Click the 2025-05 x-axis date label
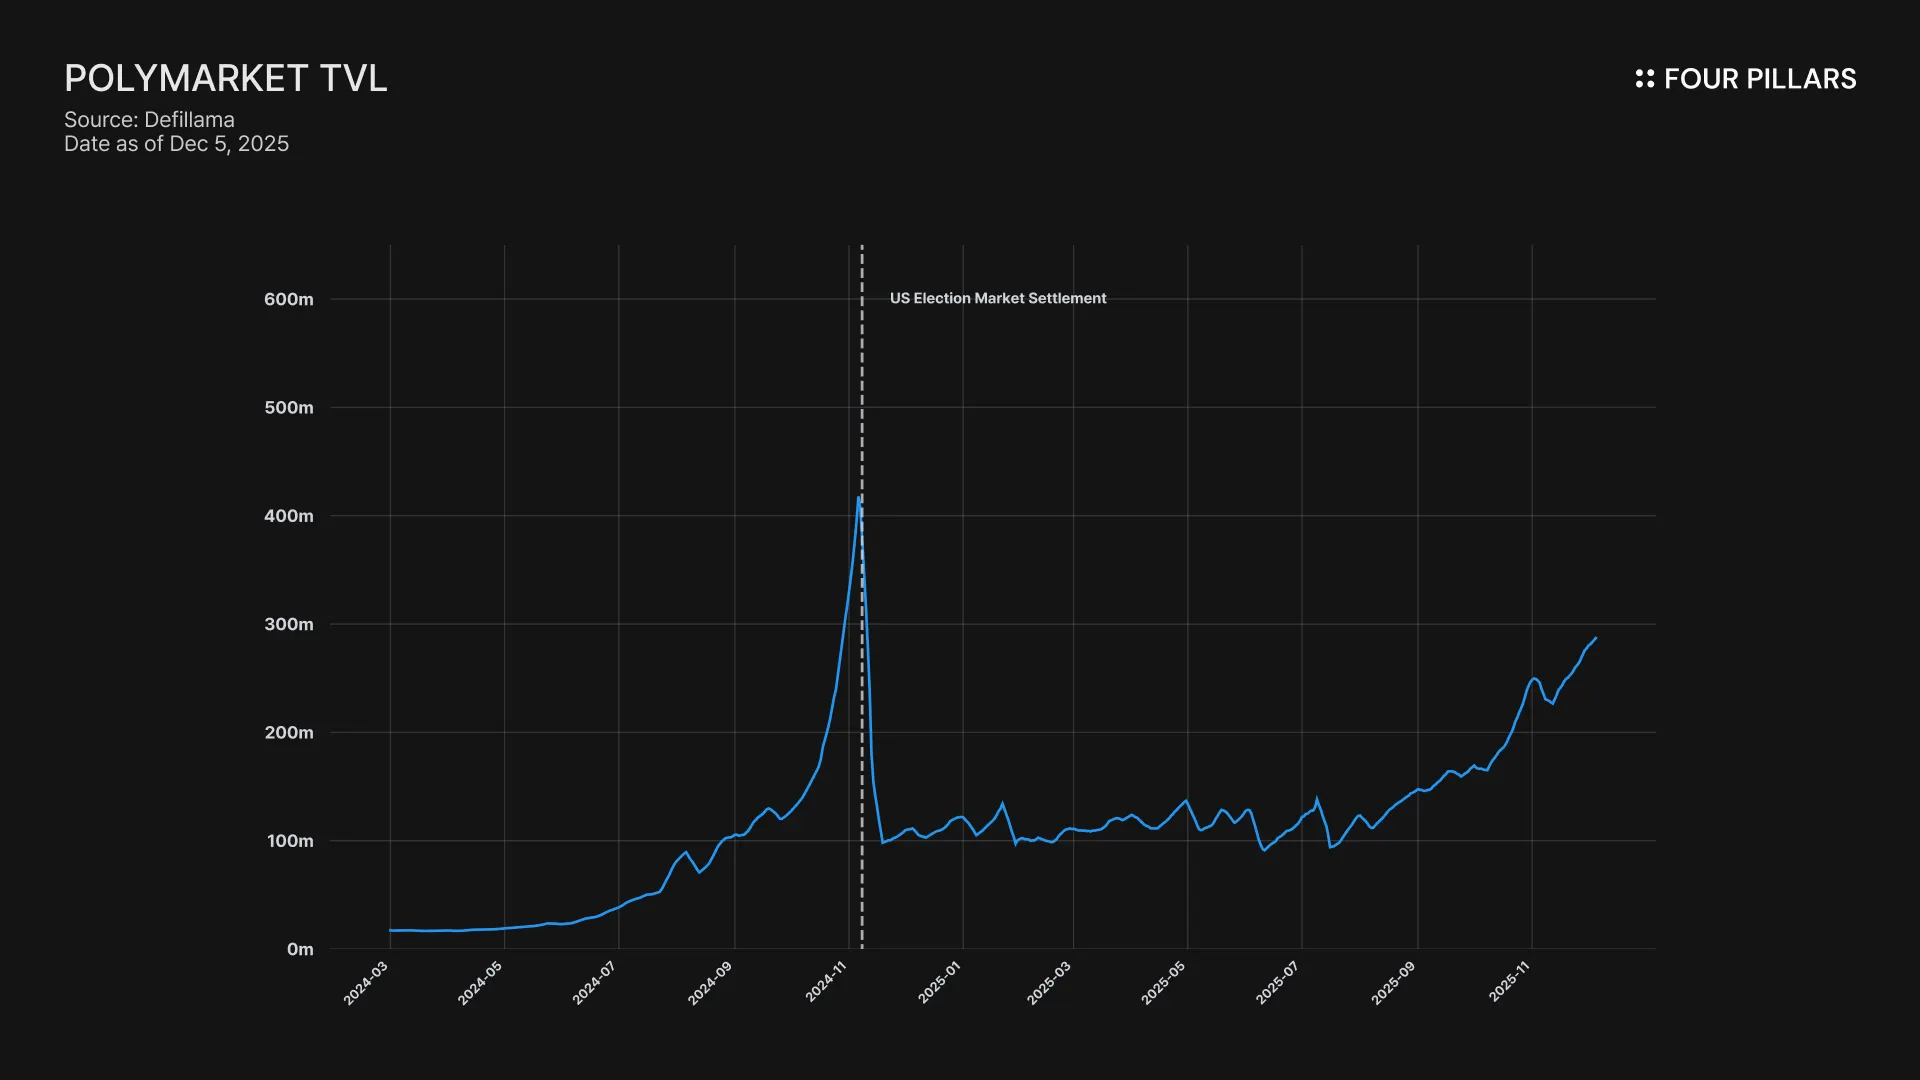Viewport: 1920px width, 1080px height. click(x=1163, y=983)
